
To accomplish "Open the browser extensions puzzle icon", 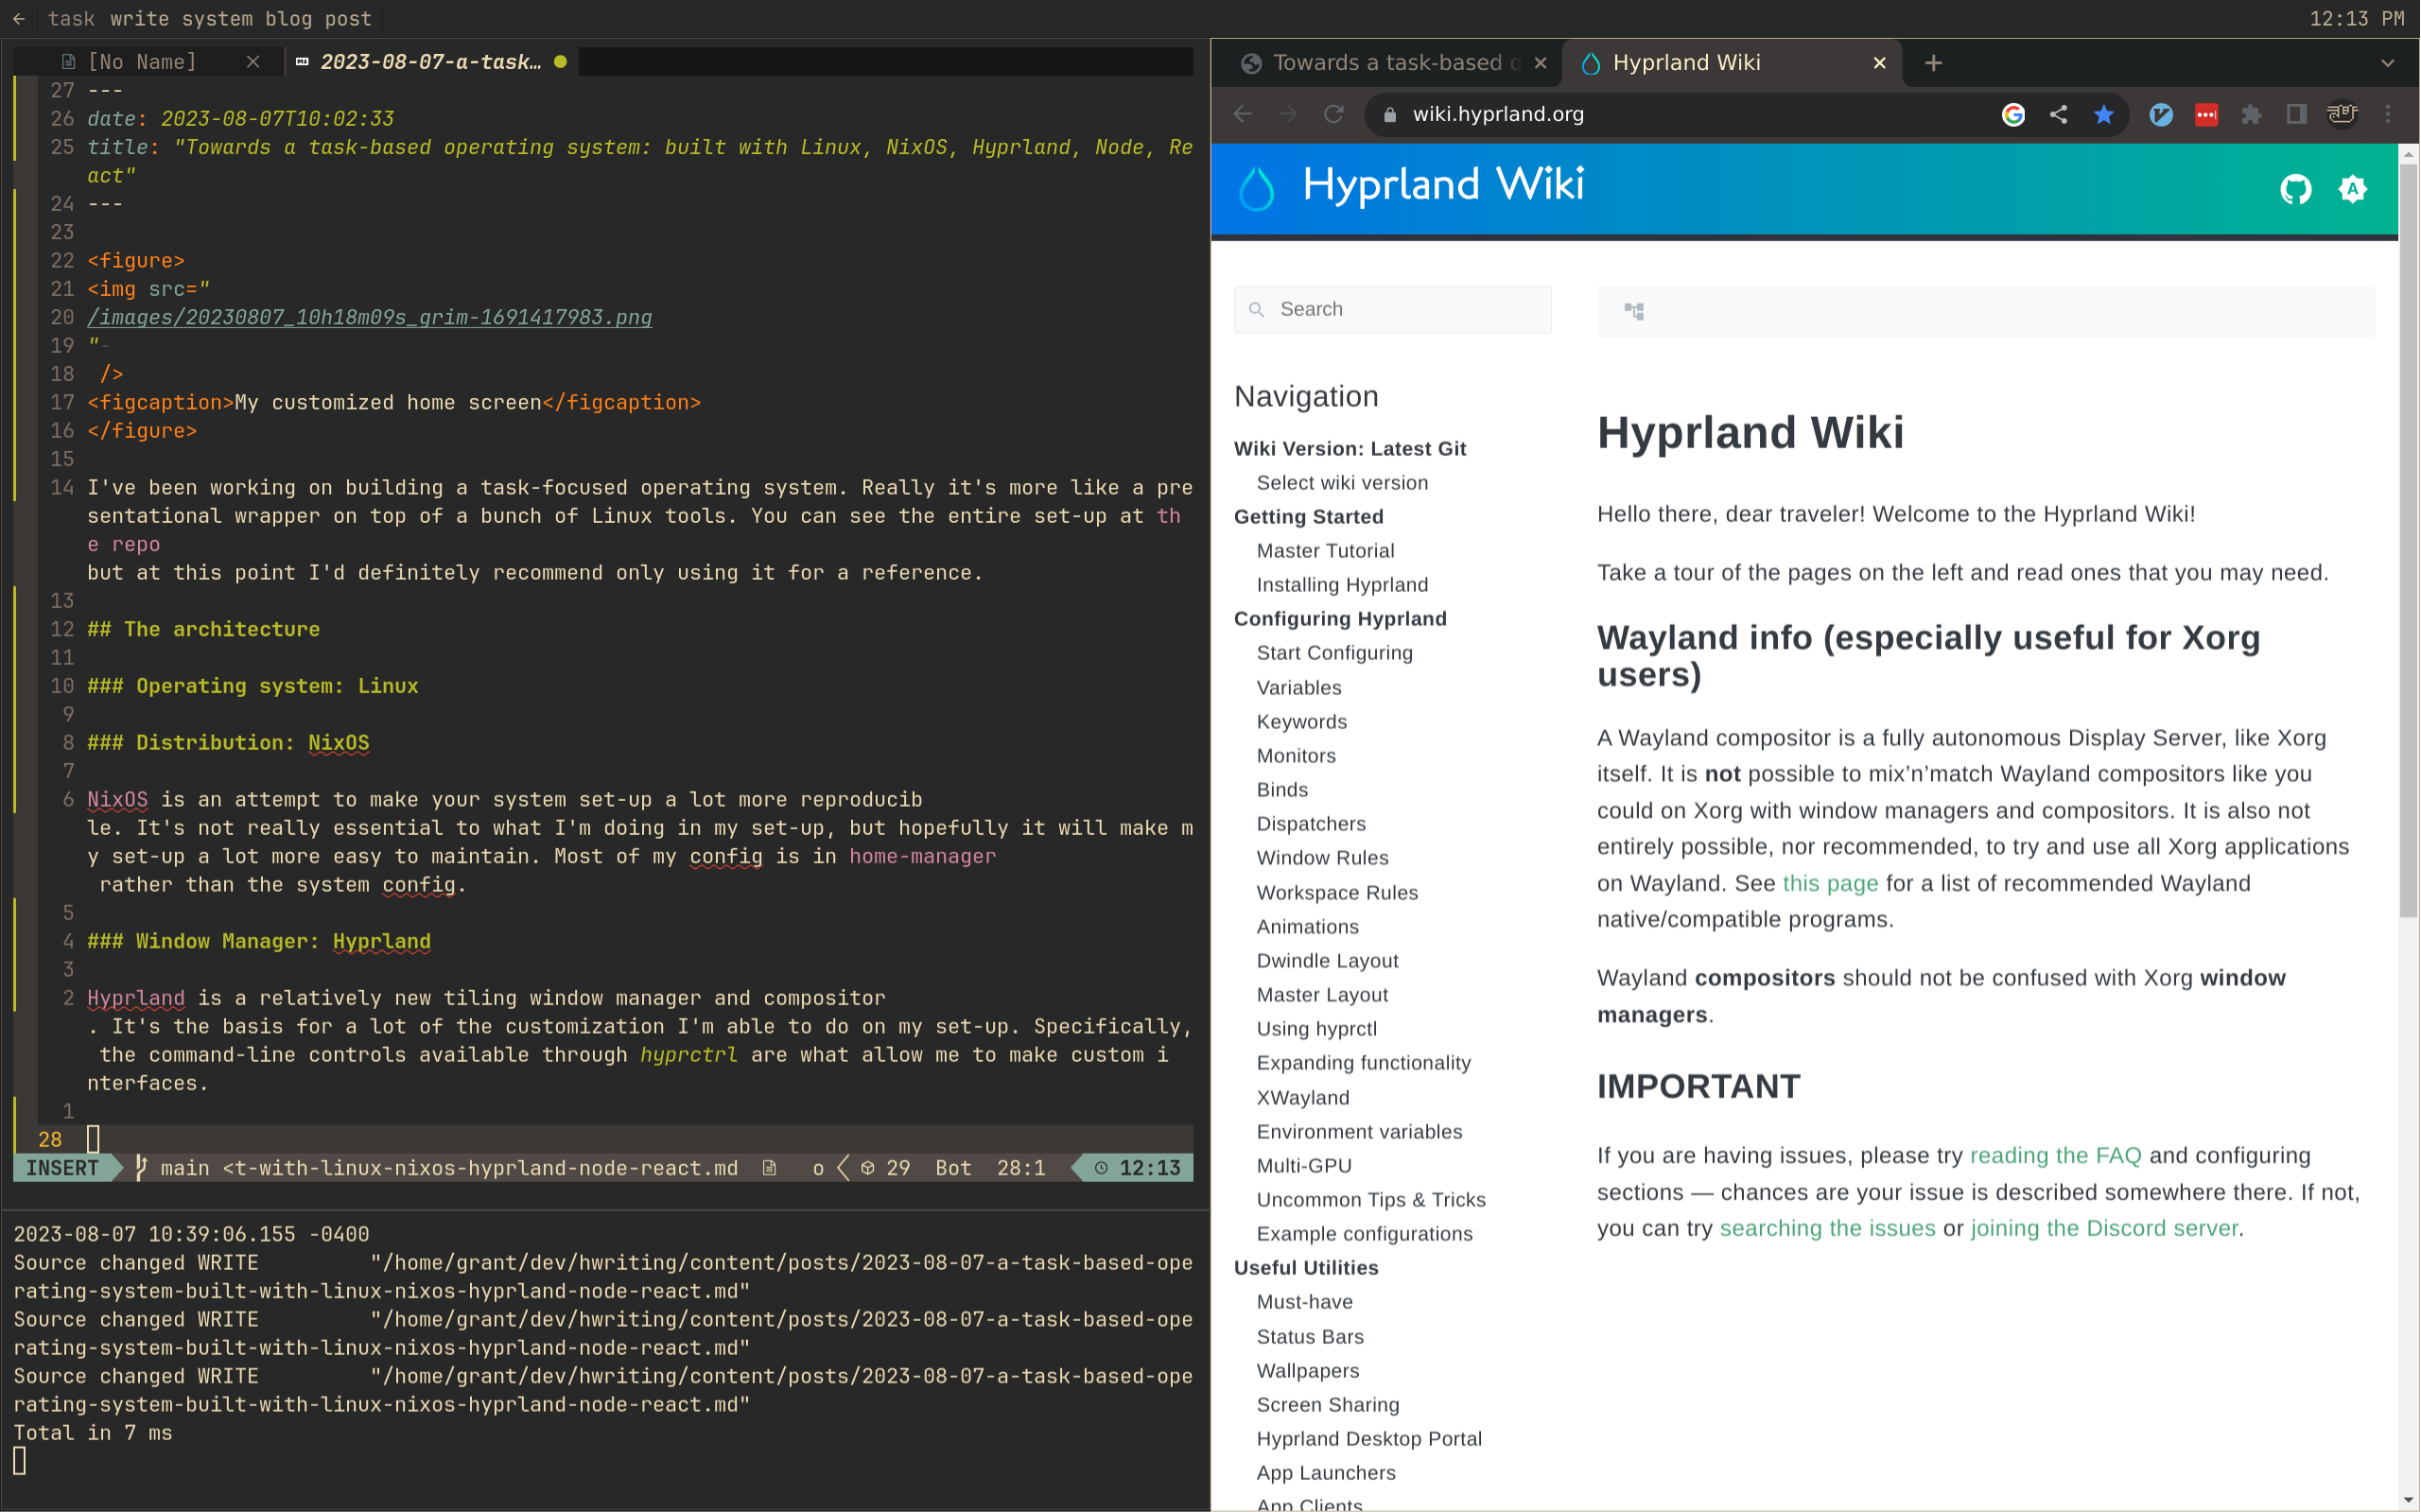I will coord(2251,115).
